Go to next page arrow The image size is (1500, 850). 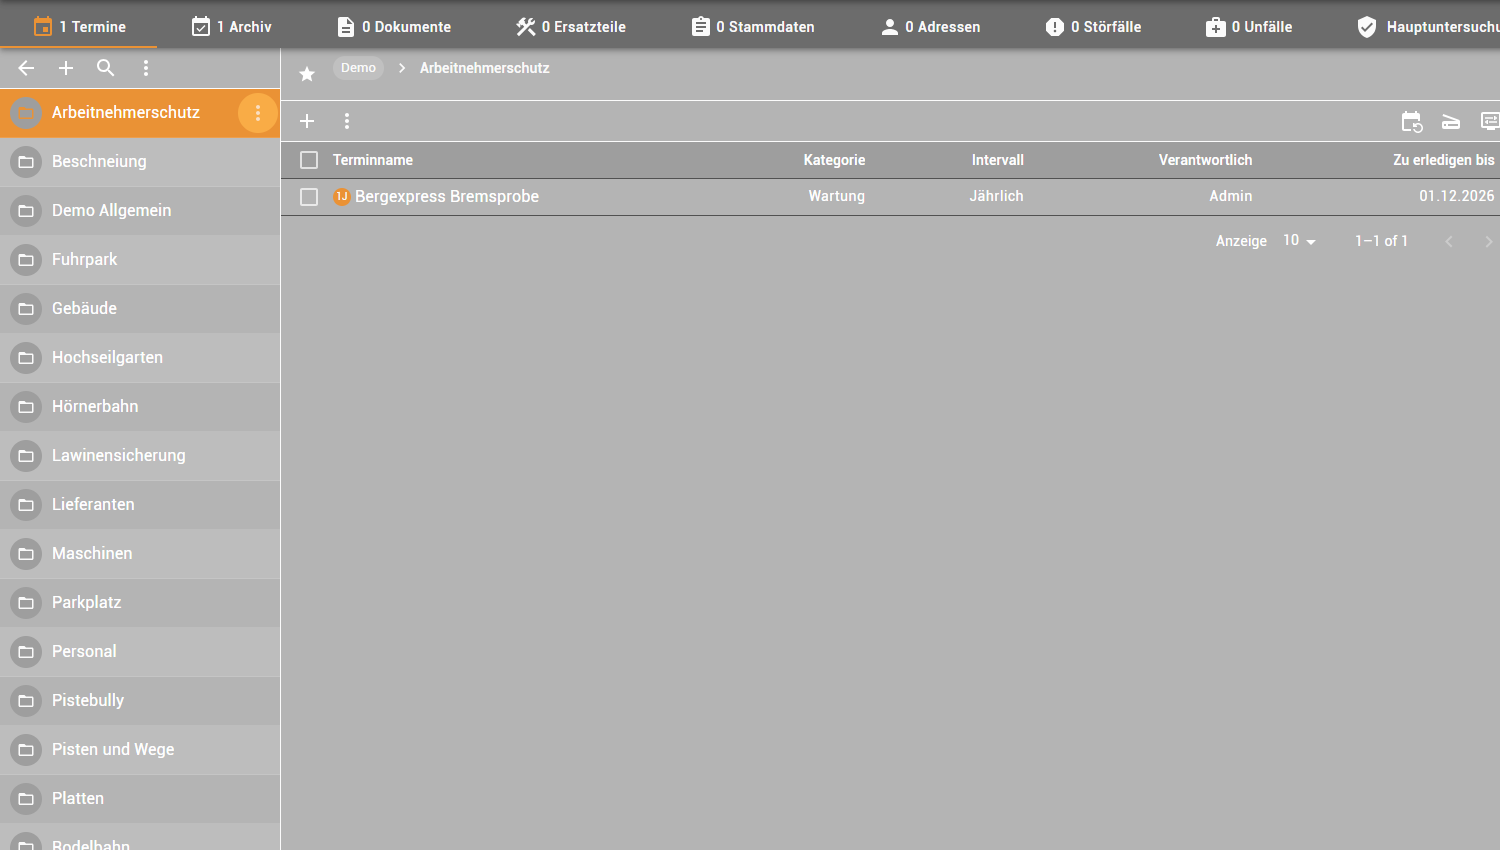tap(1488, 241)
